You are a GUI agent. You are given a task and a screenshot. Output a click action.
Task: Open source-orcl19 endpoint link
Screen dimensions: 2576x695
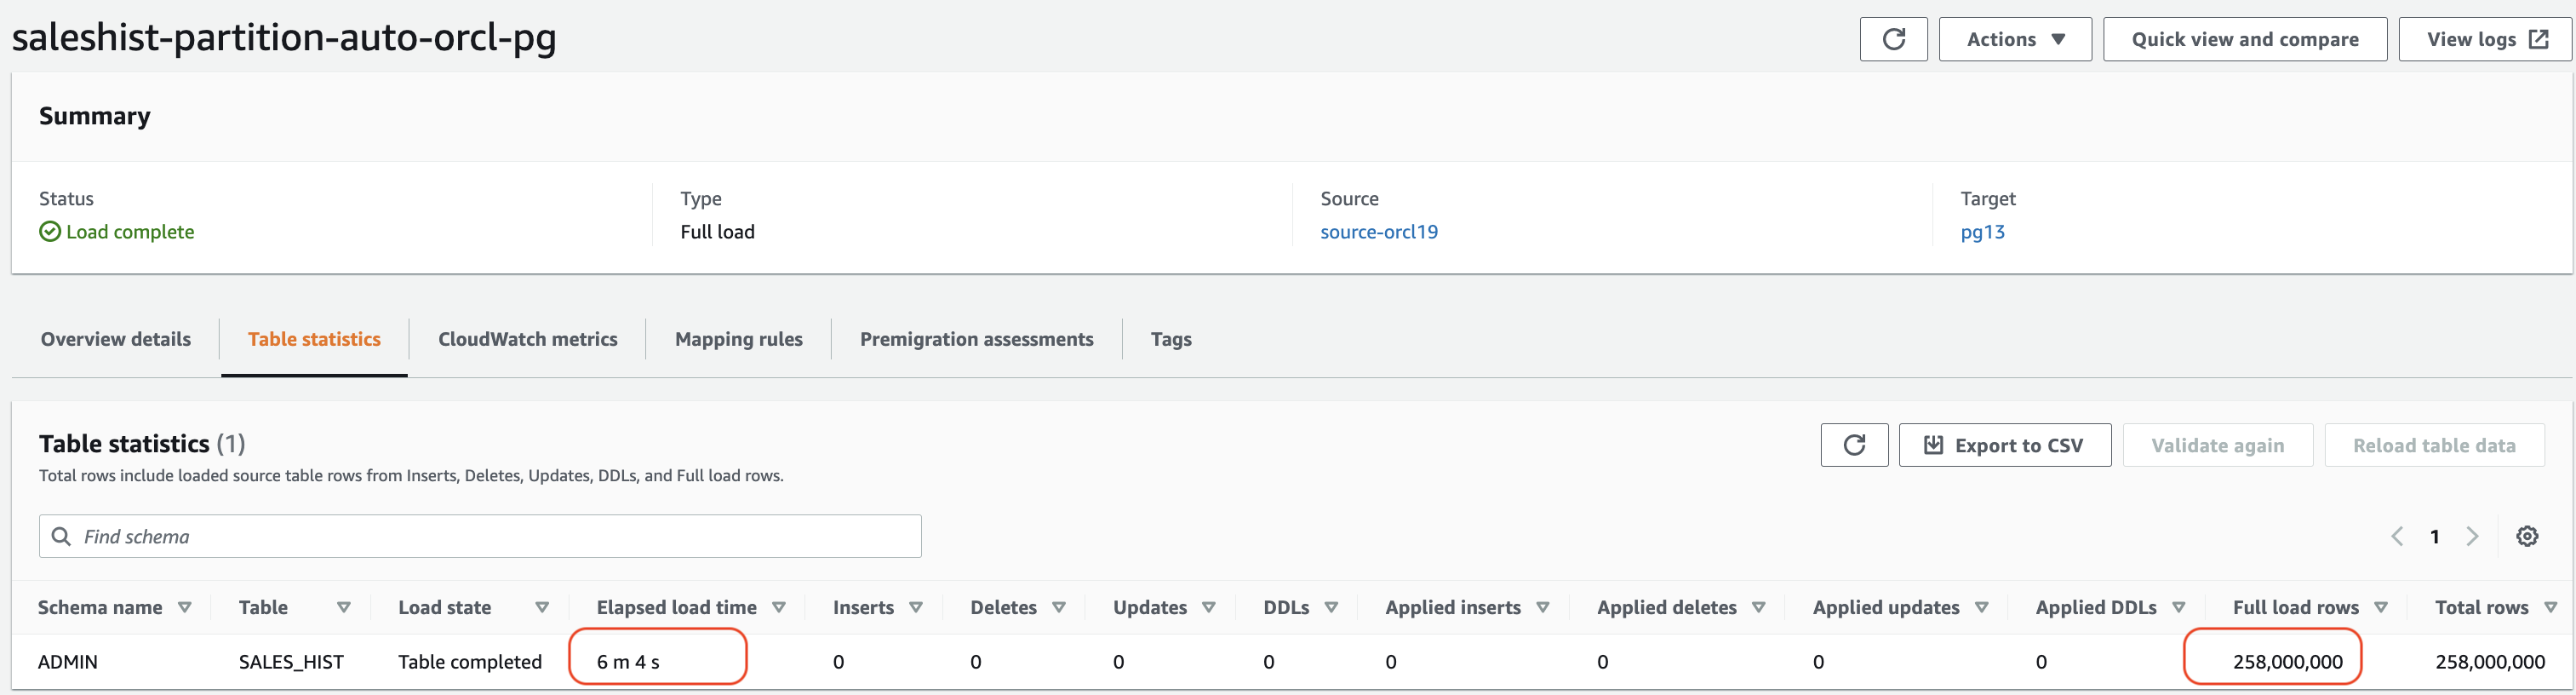pos(1378,232)
